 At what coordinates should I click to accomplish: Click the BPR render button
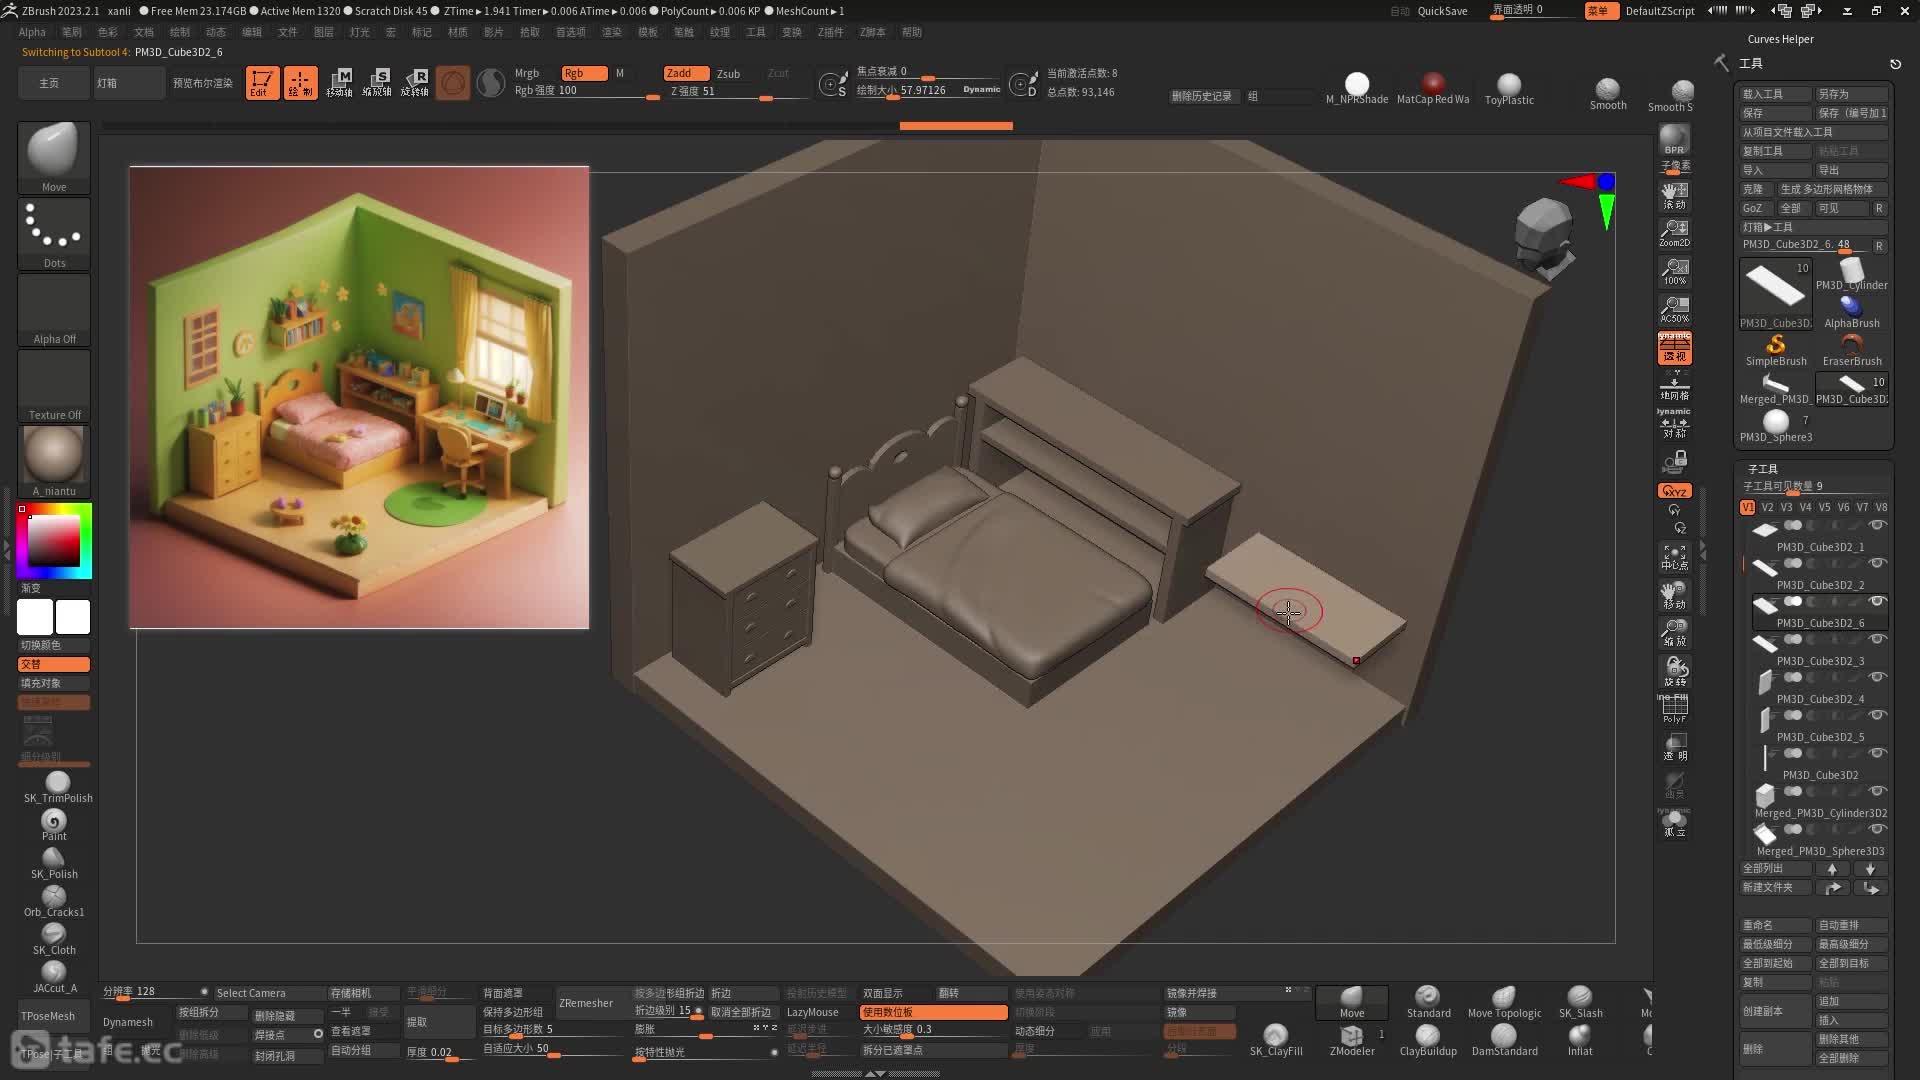click(x=1674, y=140)
